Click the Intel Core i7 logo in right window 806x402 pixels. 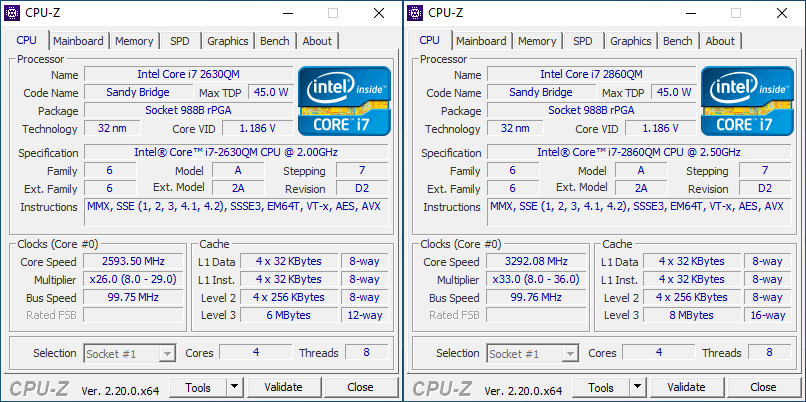coord(747,101)
